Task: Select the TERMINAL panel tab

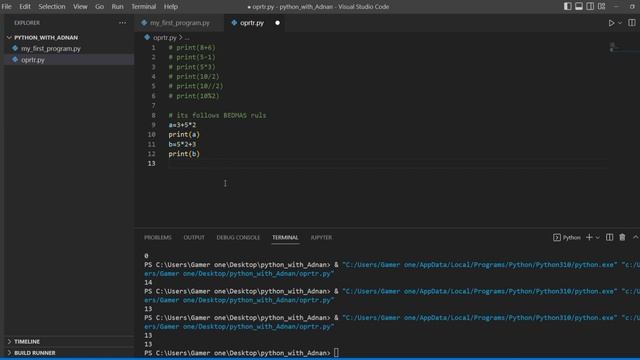Action: click(285, 238)
